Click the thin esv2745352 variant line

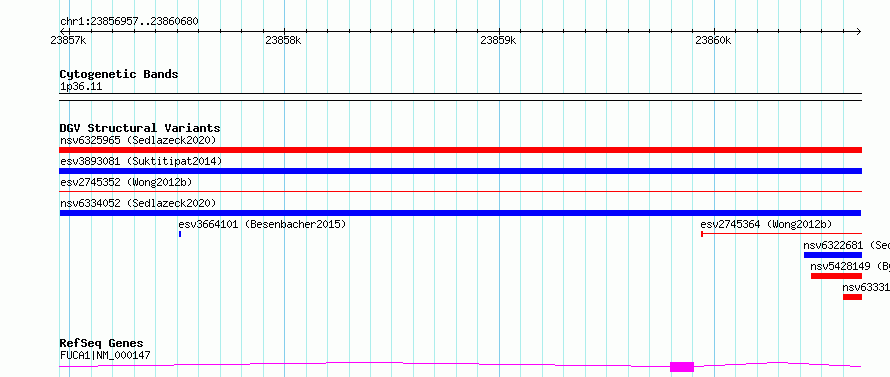coord(460,192)
